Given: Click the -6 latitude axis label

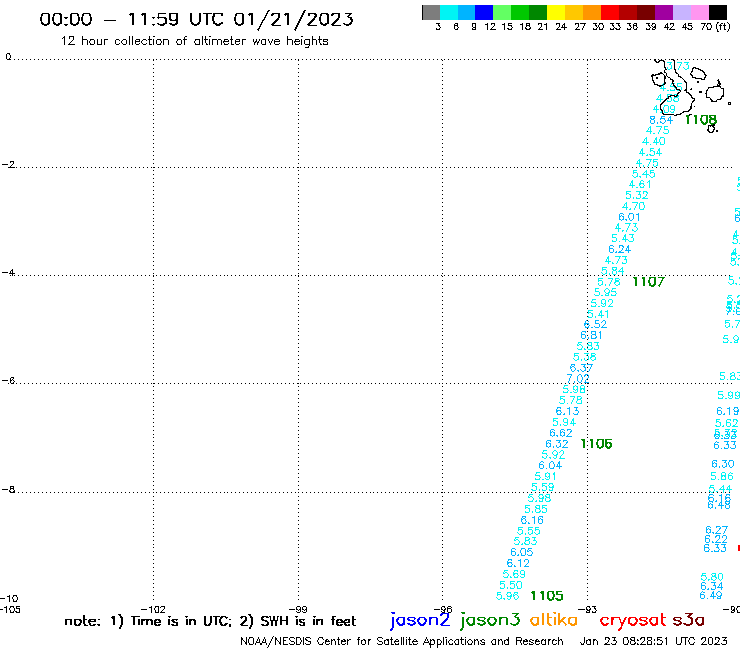Looking at the screenshot, I should 9,380.
